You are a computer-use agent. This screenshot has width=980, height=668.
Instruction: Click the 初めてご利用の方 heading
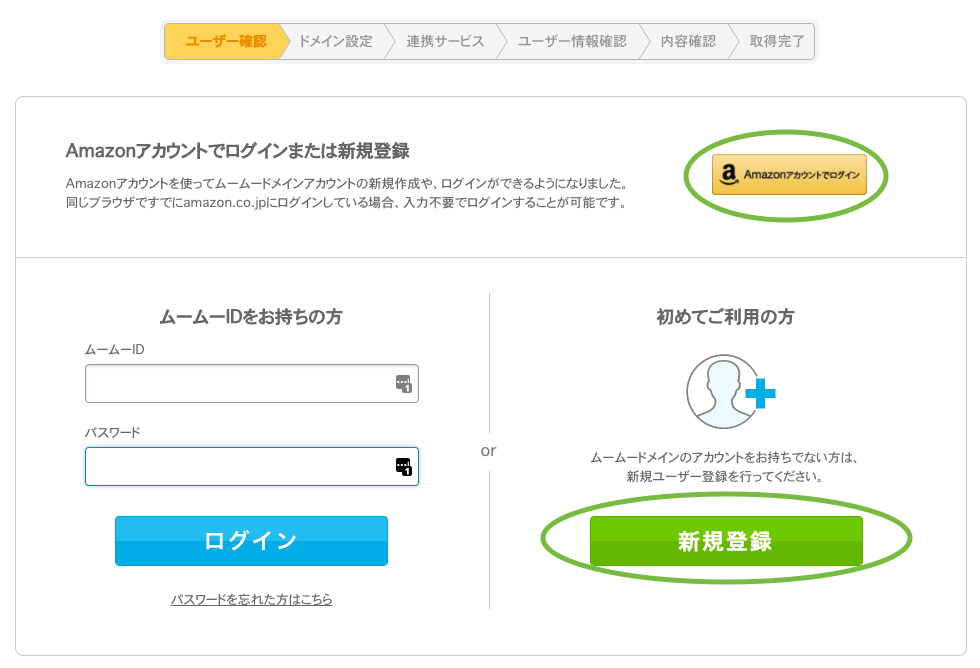[x=725, y=317]
